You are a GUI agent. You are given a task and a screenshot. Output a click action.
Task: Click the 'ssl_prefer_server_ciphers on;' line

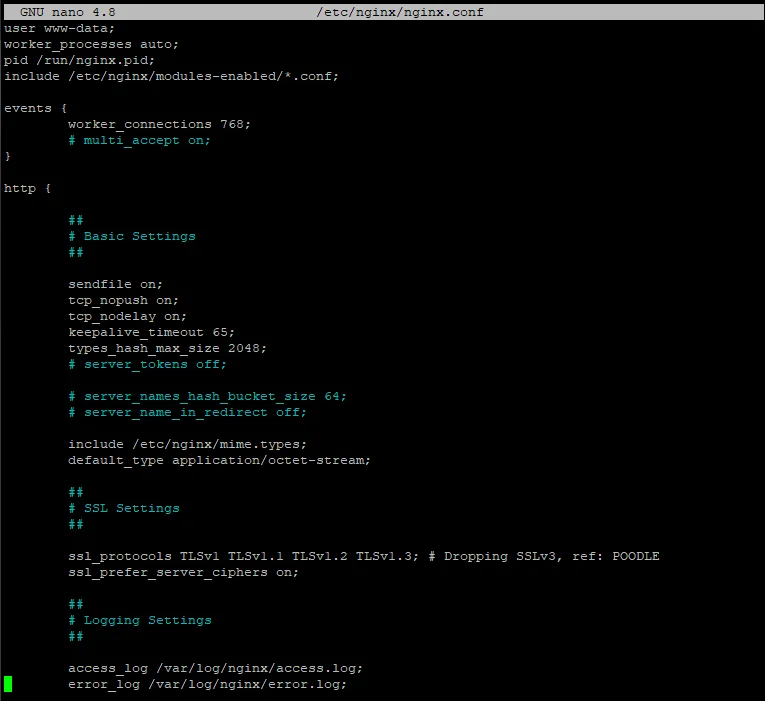(x=183, y=572)
